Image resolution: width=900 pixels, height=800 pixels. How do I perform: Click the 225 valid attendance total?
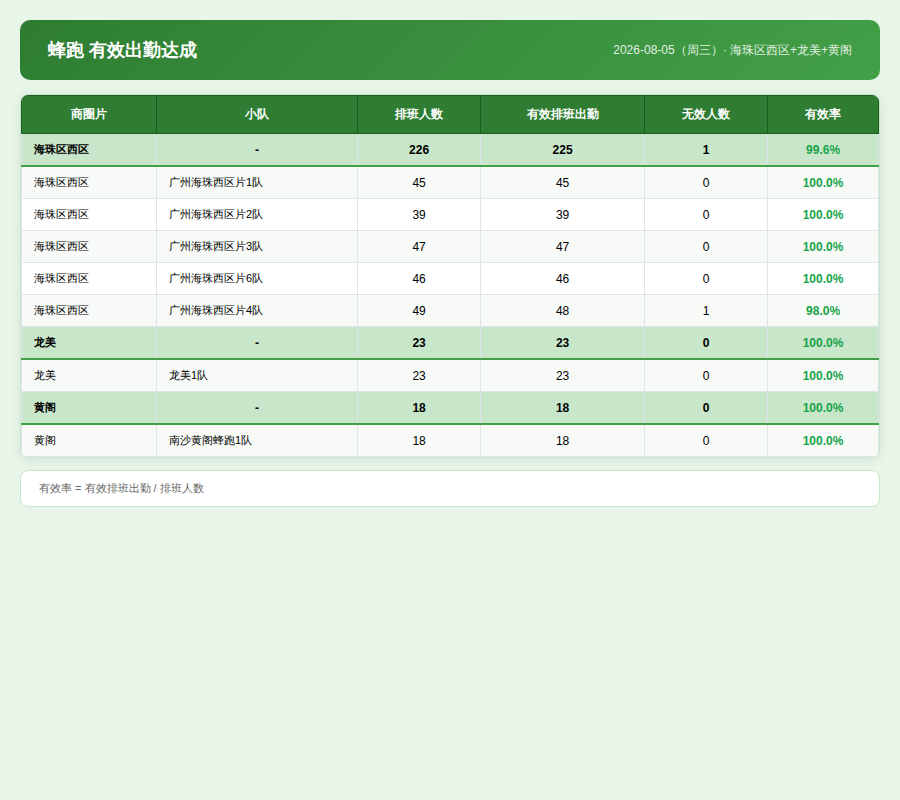[562, 150]
